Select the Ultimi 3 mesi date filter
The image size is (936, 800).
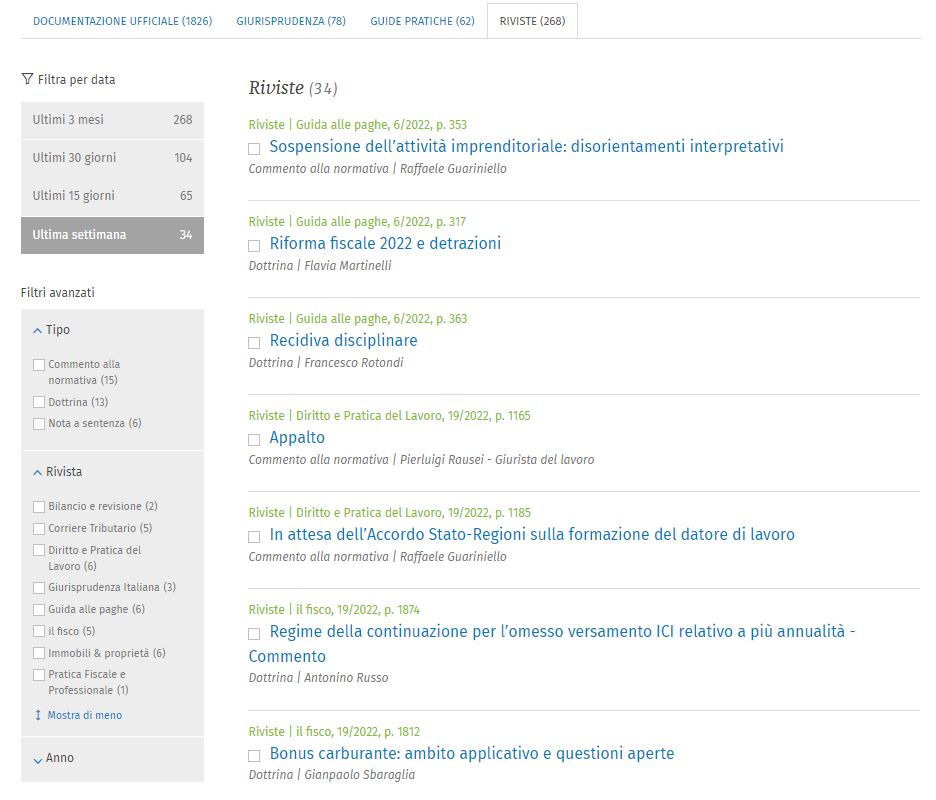(x=111, y=120)
